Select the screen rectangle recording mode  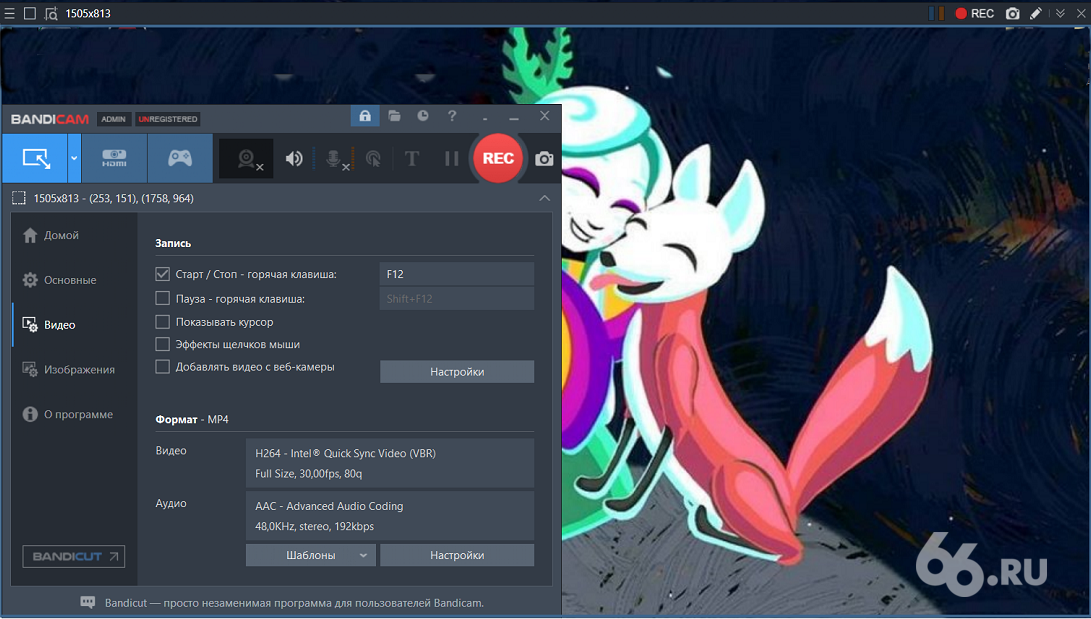[x=35, y=159]
